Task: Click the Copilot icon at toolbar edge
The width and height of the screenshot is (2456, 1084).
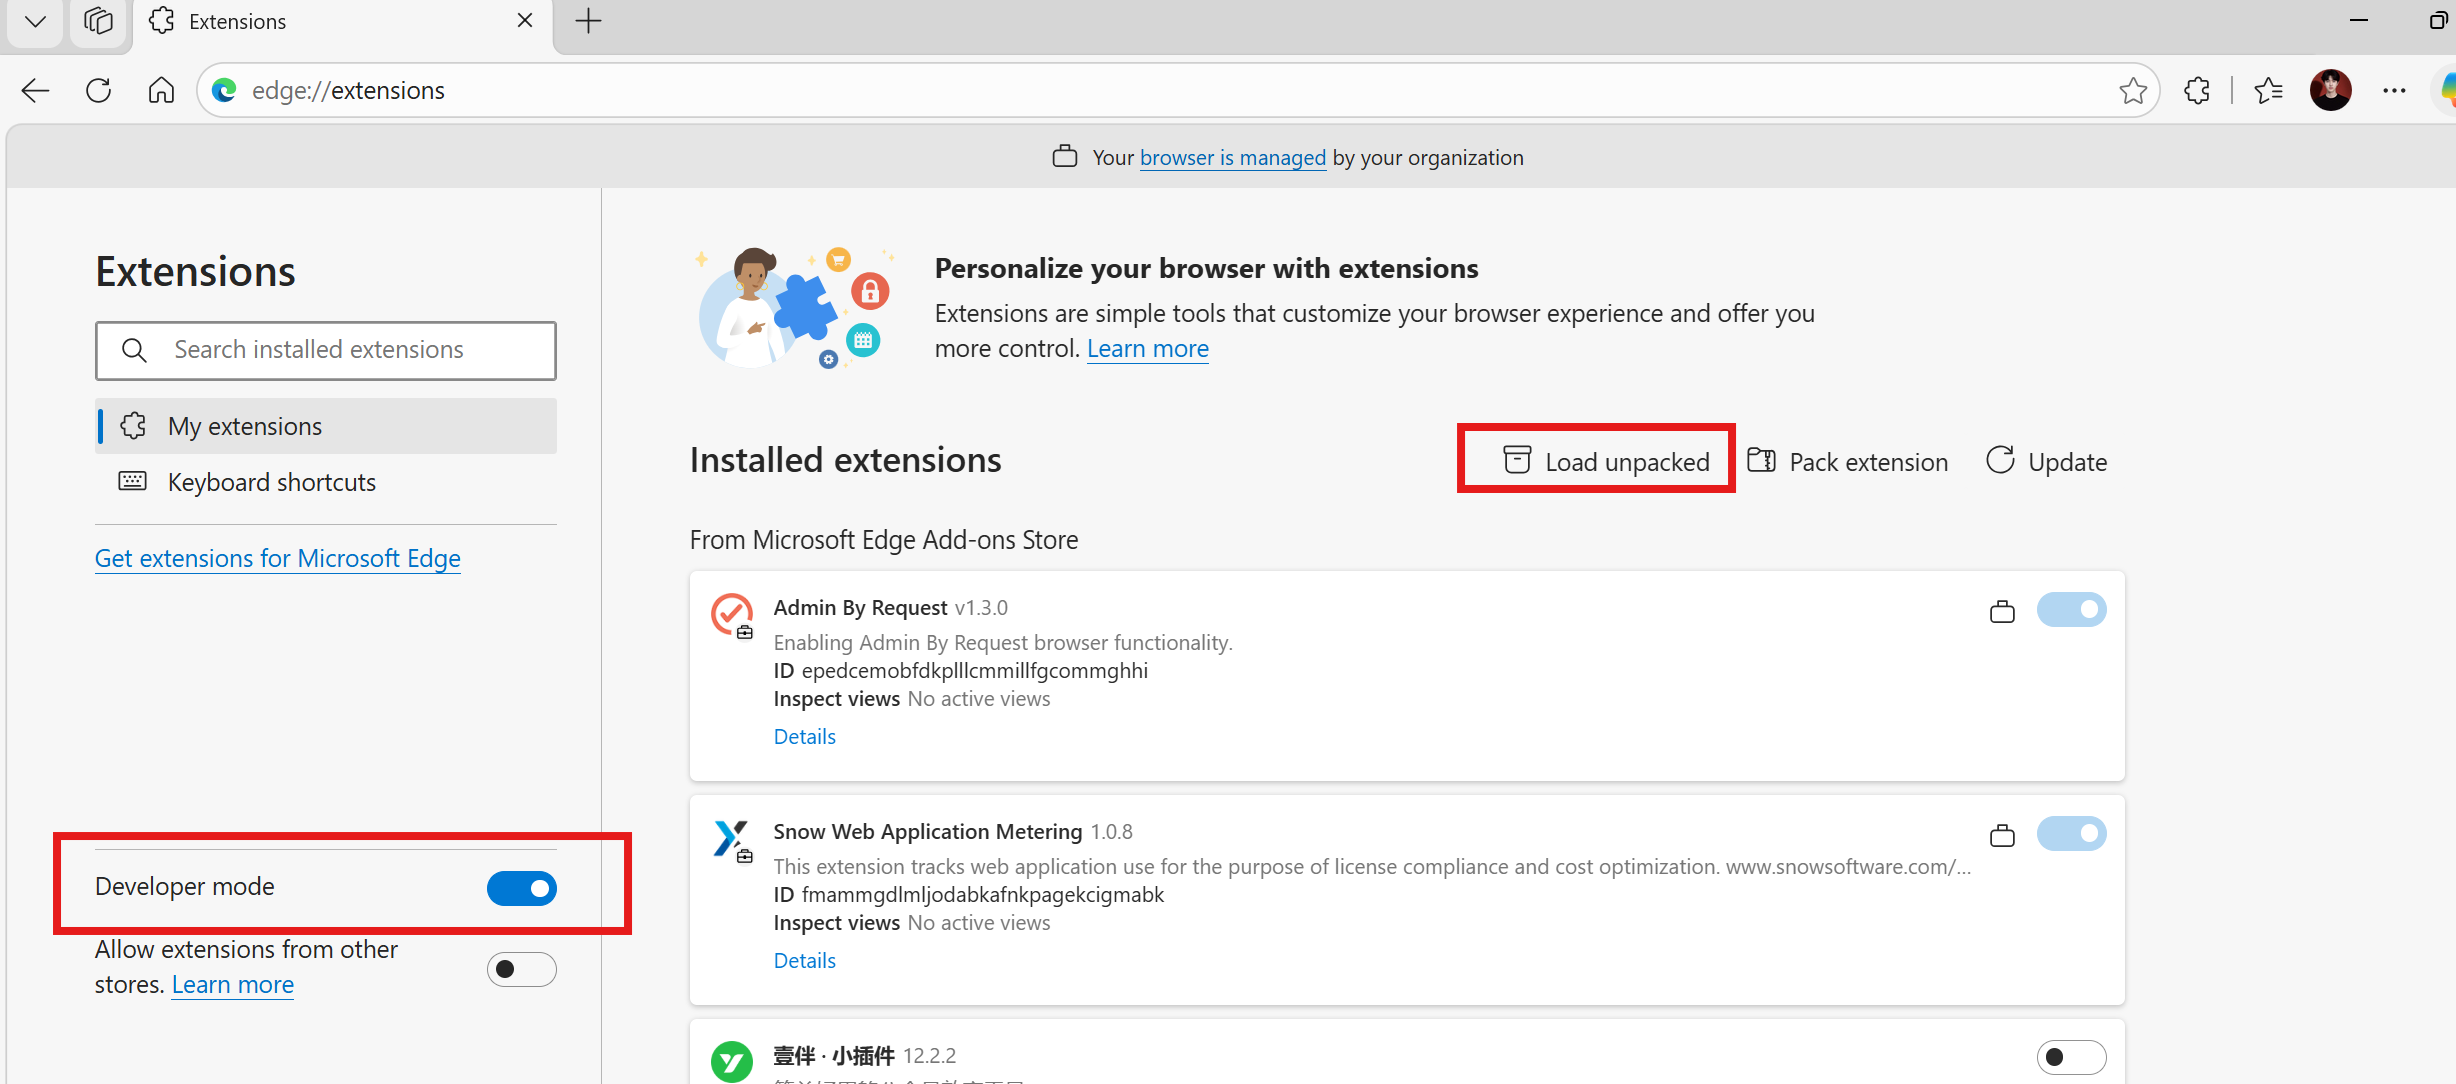Action: [2446, 91]
